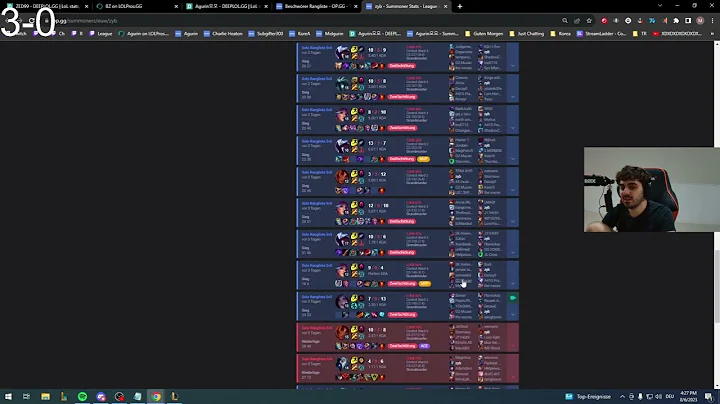This screenshot has height=404, width=720.
Task: Select the 'Perfect KDA' text
Action: 378,274
